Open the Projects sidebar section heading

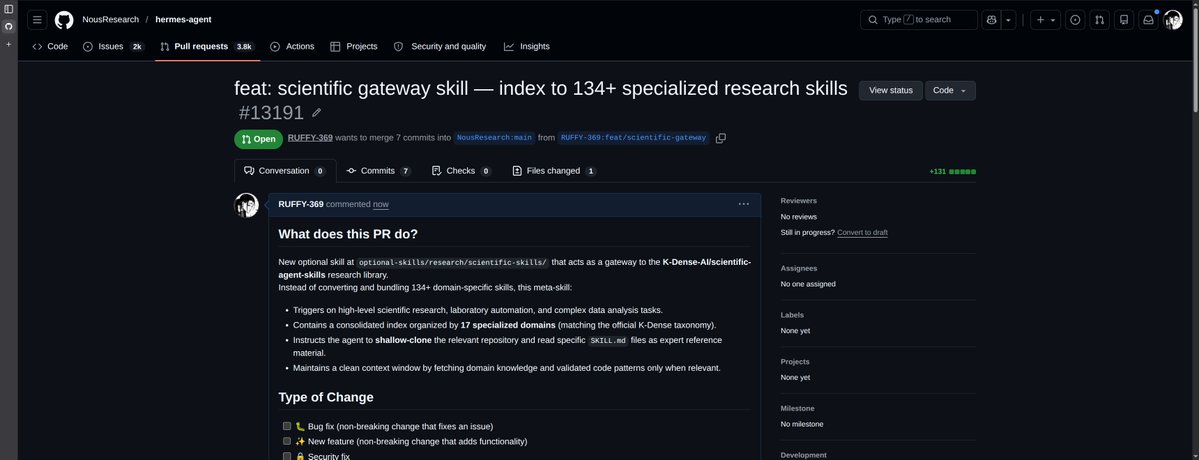click(794, 361)
